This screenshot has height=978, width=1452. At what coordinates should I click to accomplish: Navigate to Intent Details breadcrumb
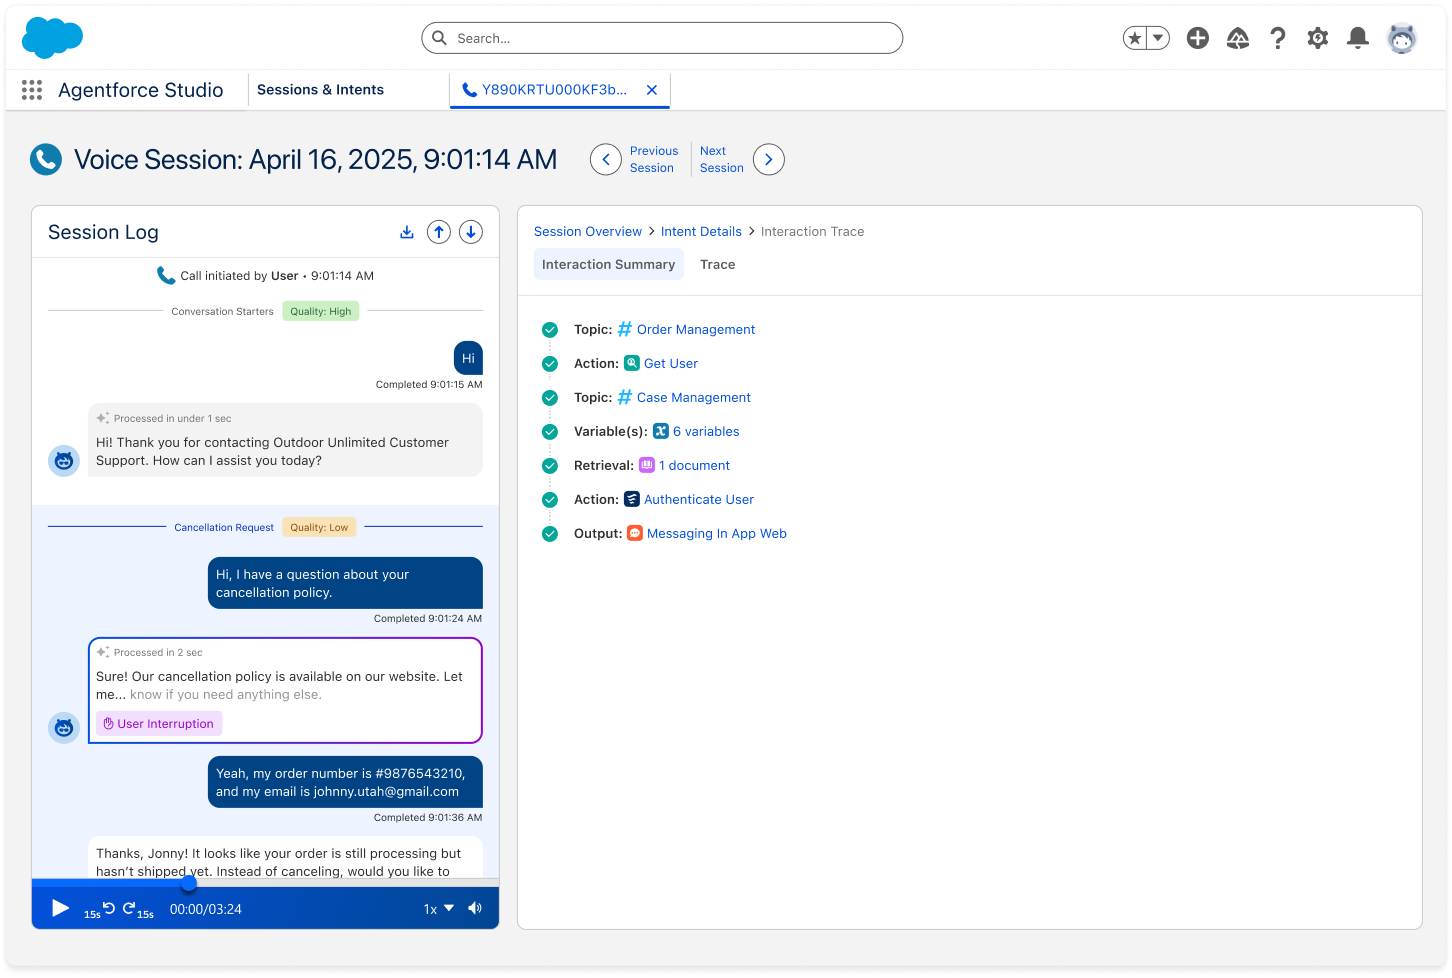click(701, 231)
